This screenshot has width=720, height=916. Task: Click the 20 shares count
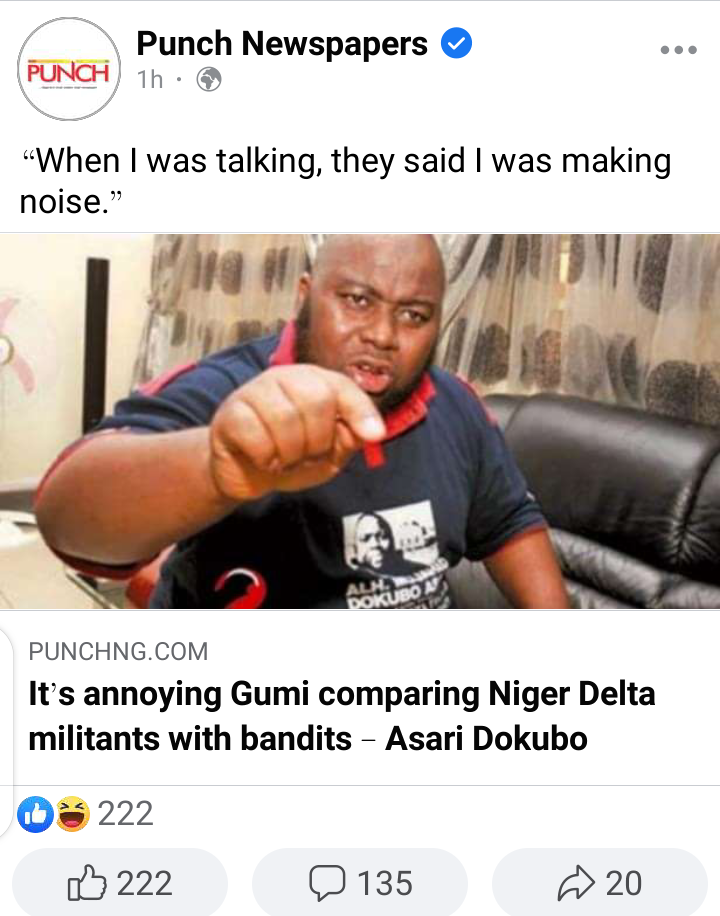point(624,883)
